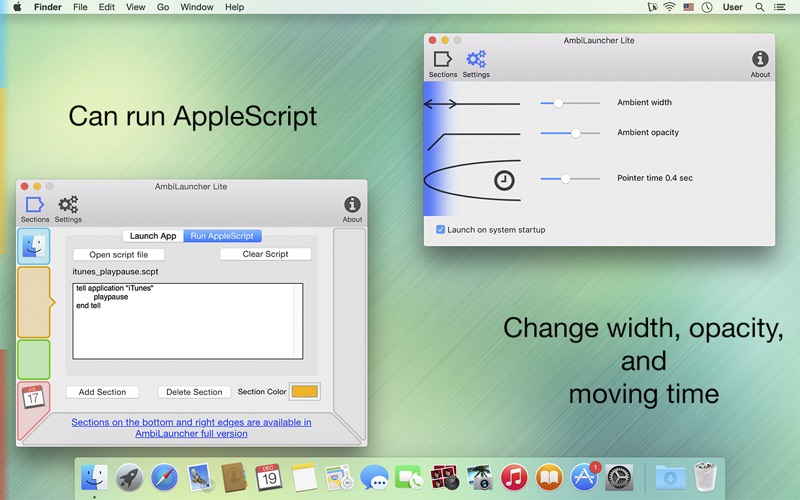Viewport: 800px width, 500px height.
Task: Open Safari from the Dock
Action: 164,478
